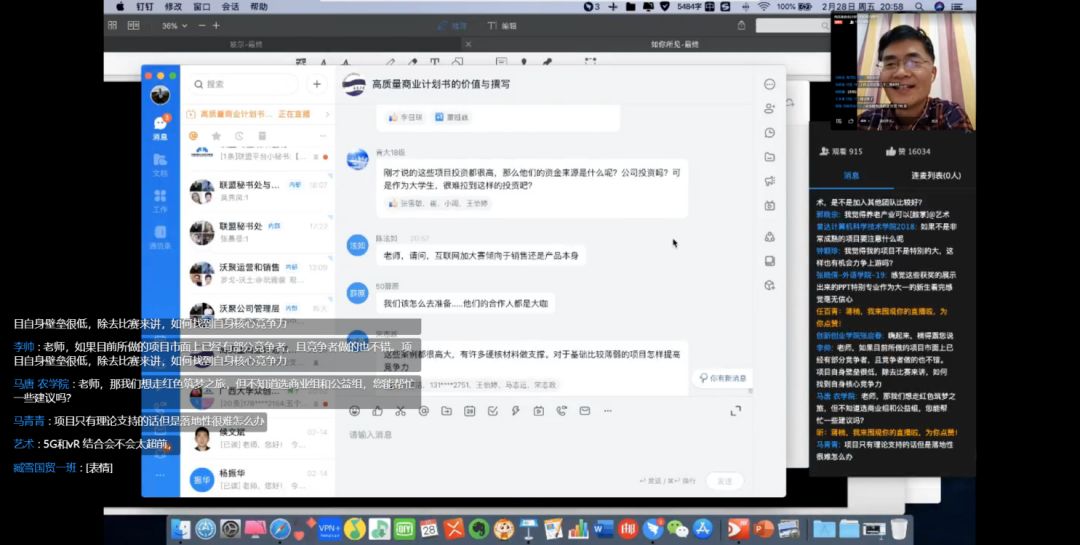This screenshot has height=545, width=1080.
Task: Click the 你有新消息 notification button
Action: [x=723, y=378]
